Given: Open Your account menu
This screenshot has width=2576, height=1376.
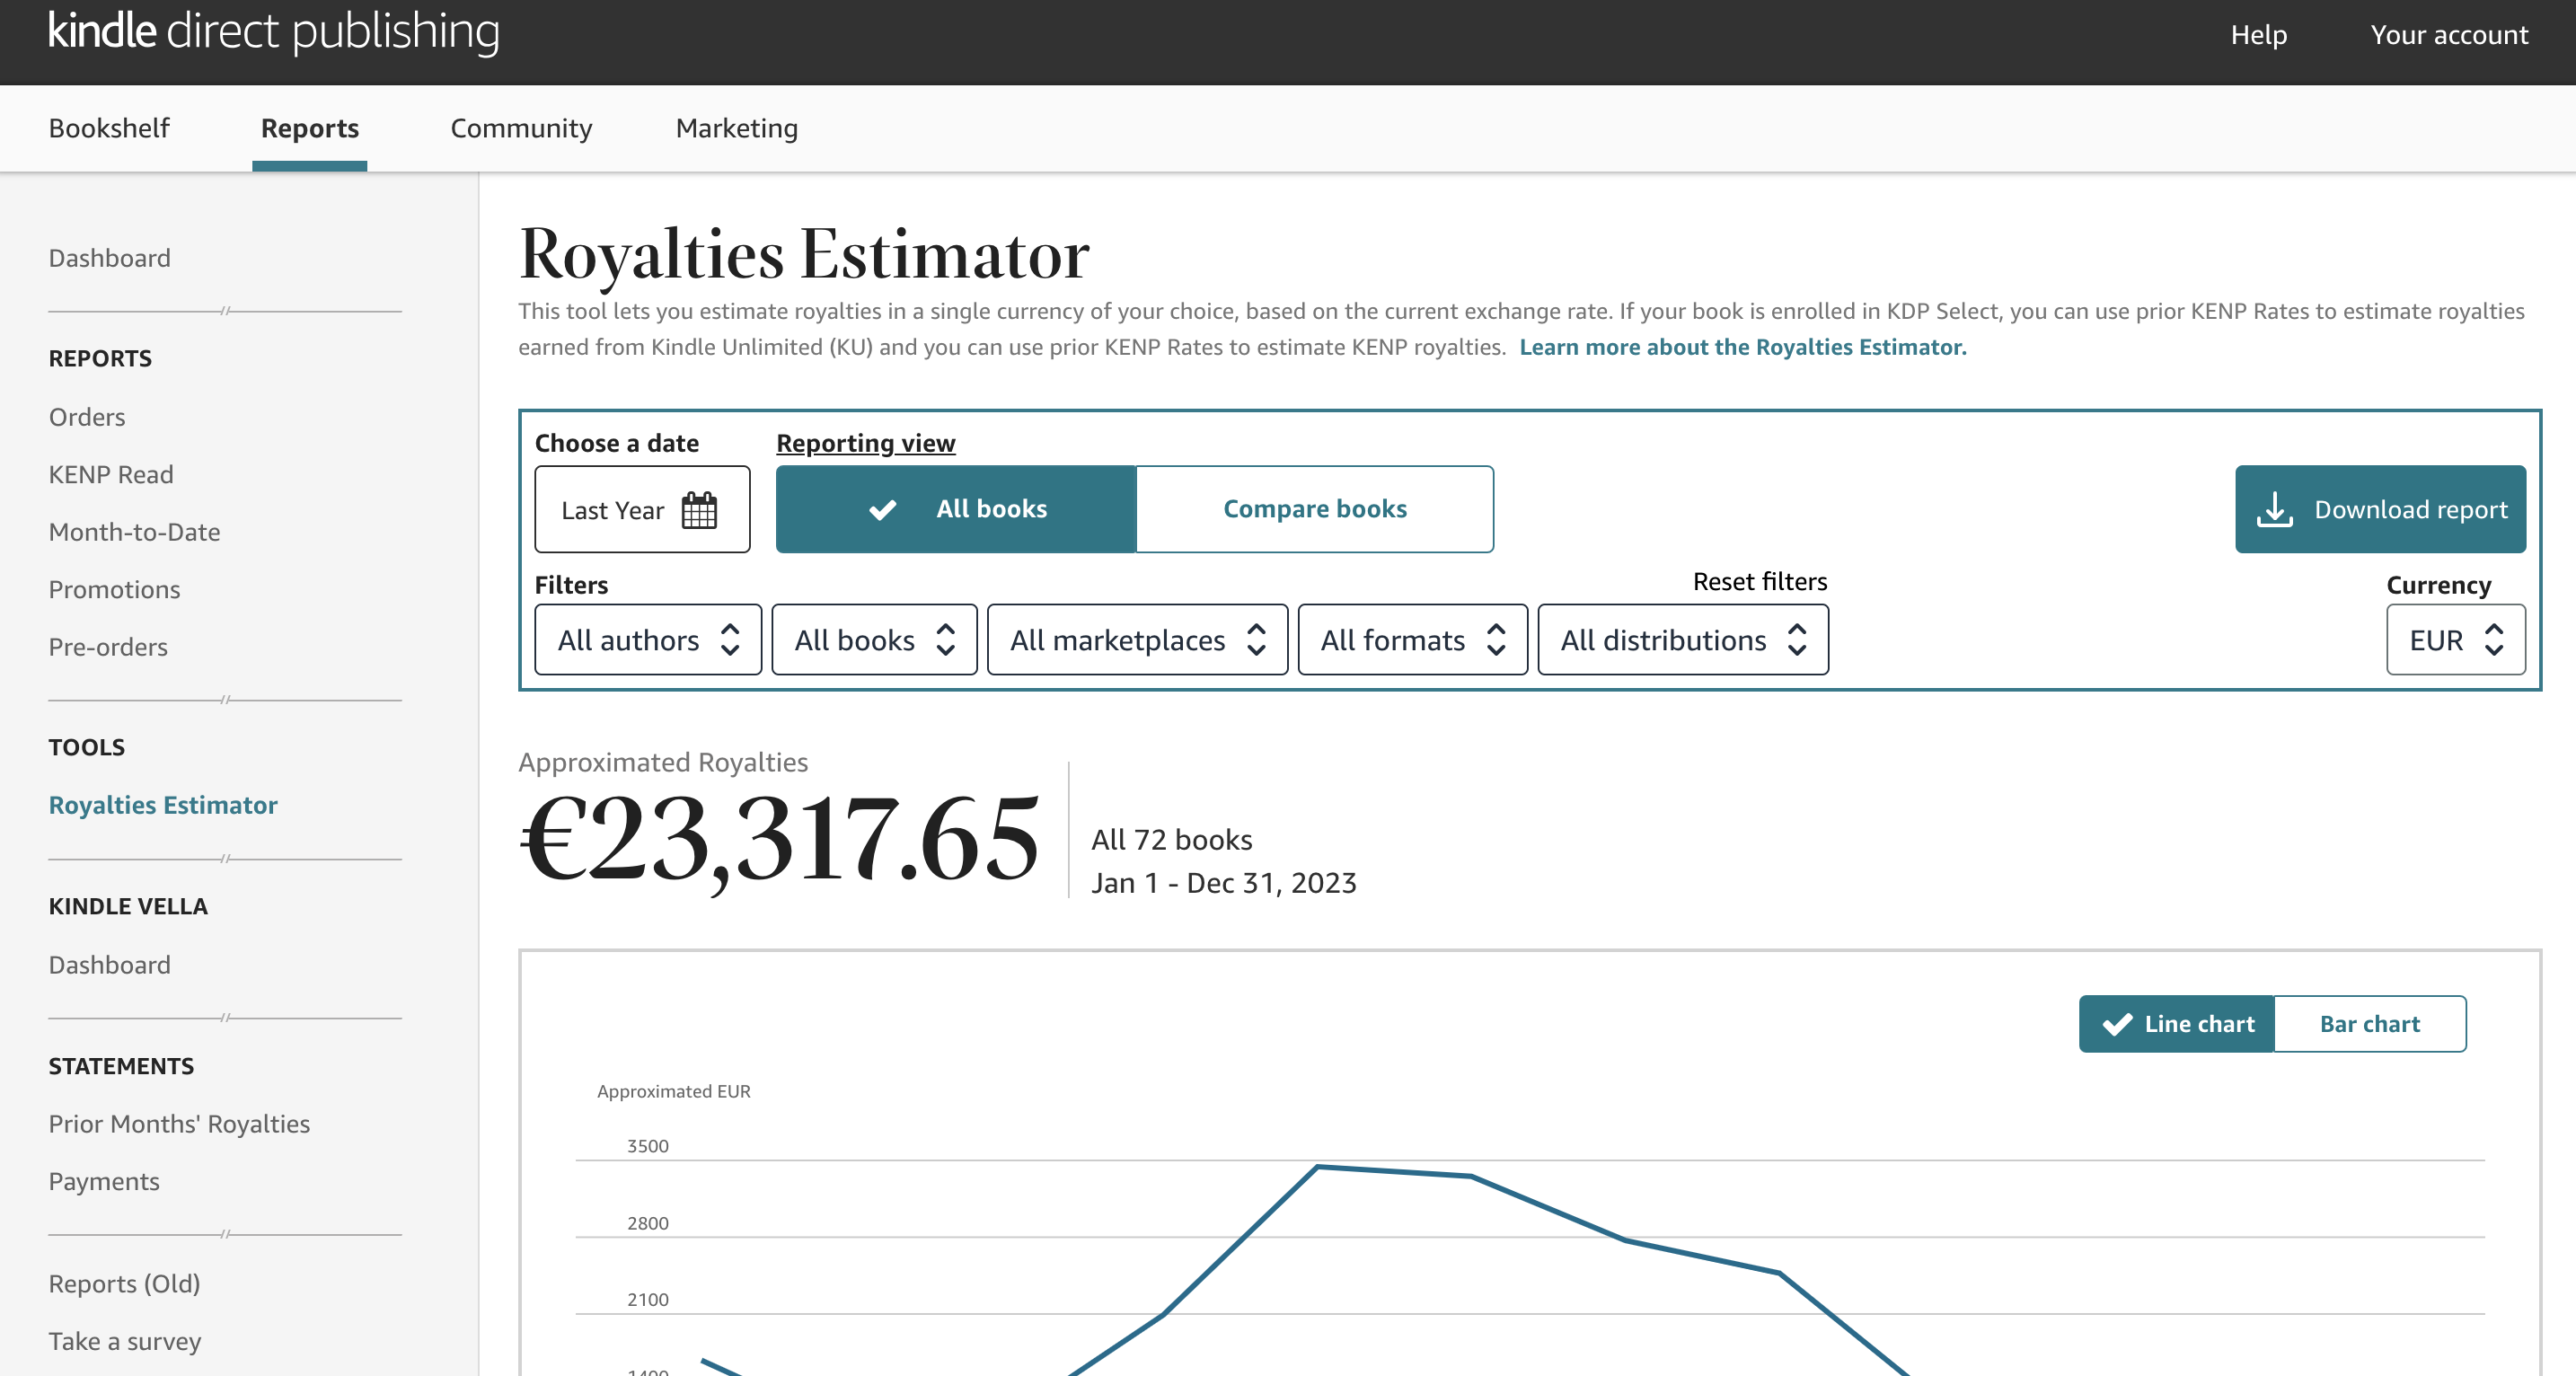Looking at the screenshot, I should 2449,35.
